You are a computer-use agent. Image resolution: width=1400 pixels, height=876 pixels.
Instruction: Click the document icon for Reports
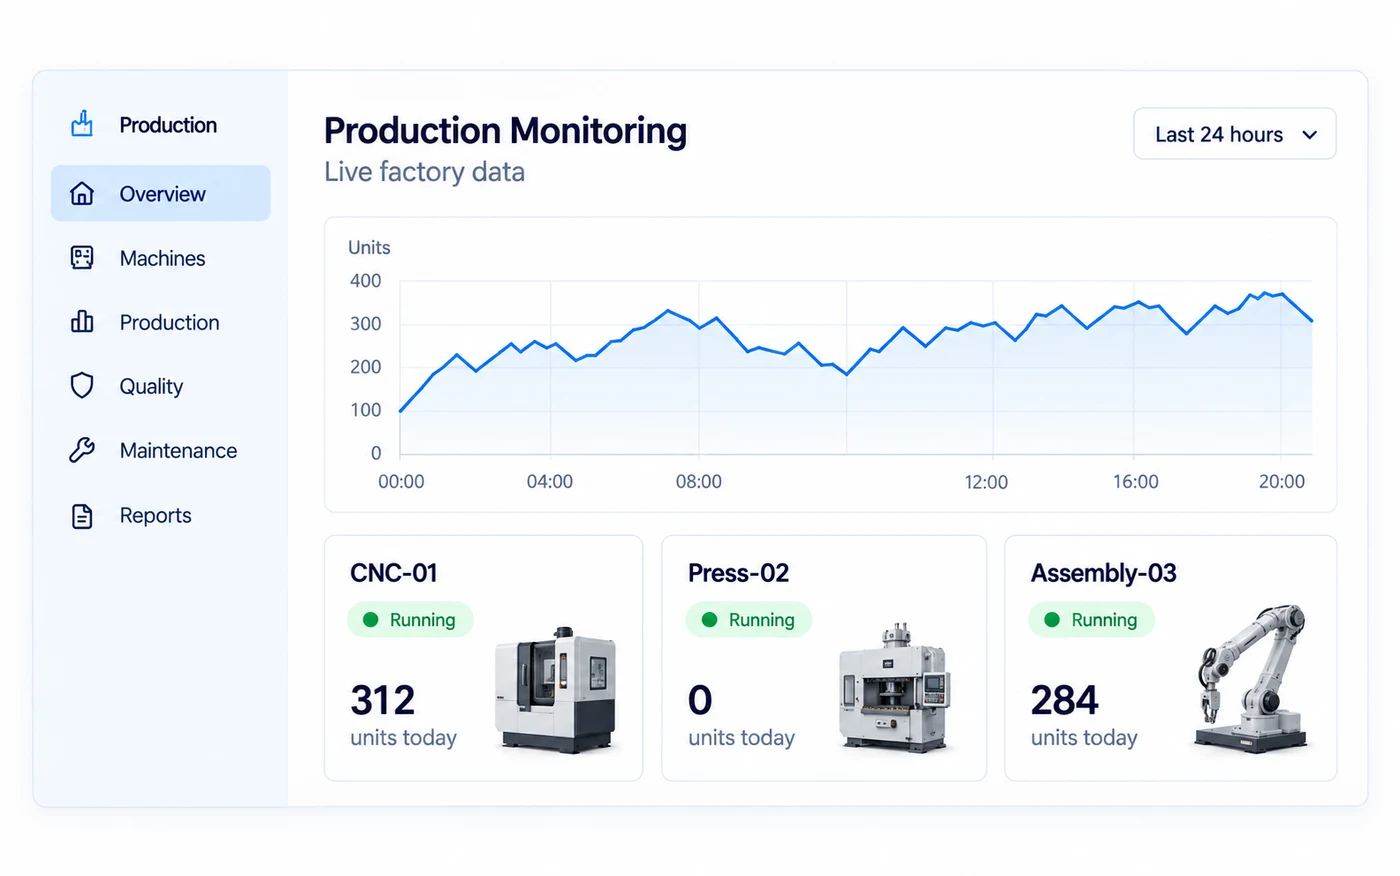point(82,516)
